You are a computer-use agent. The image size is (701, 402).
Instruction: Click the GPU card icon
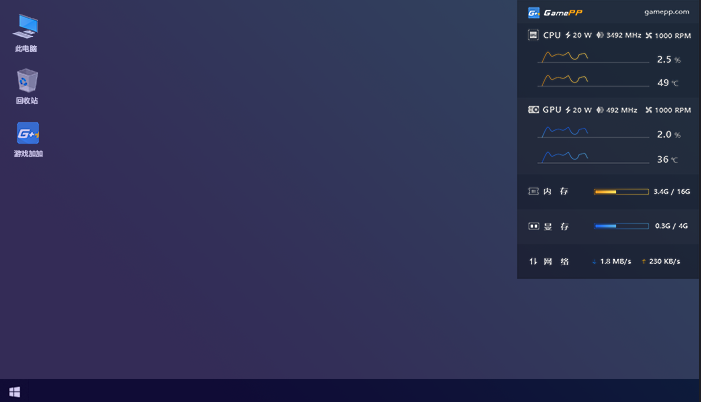(x=534, y=110)
